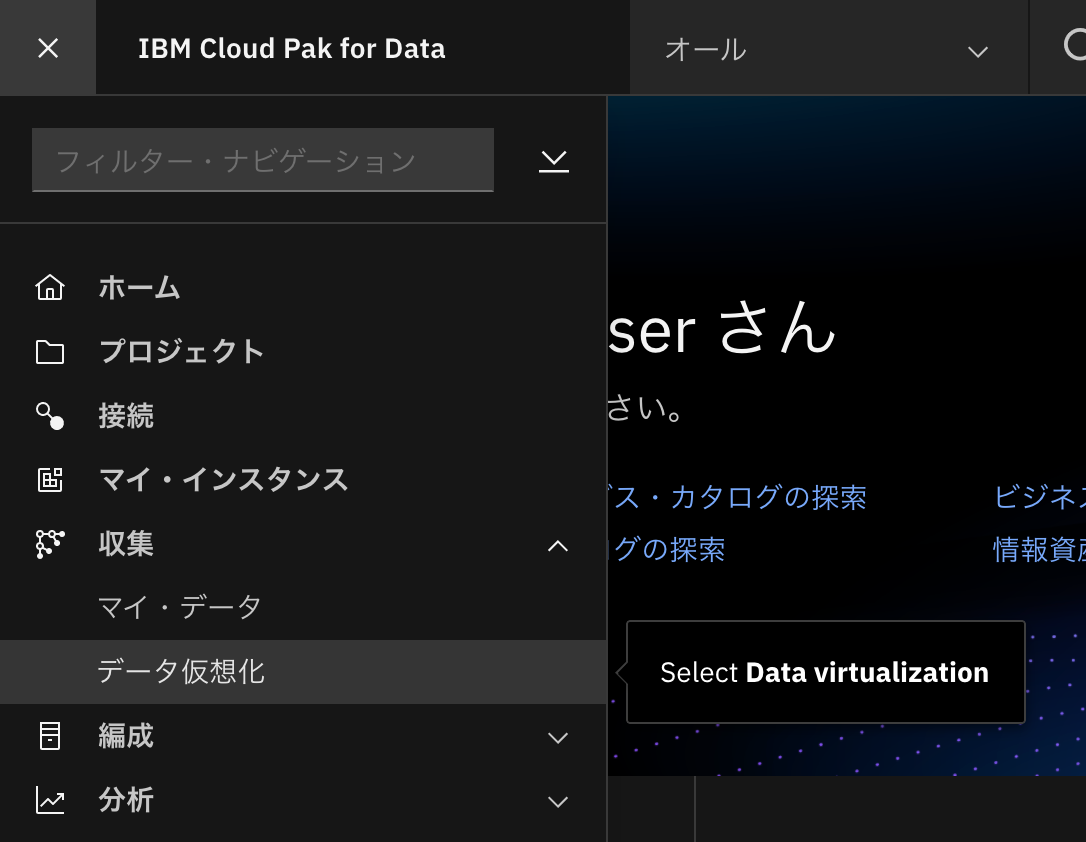Click the 分析 analytics chart icon

click(50, 800)
